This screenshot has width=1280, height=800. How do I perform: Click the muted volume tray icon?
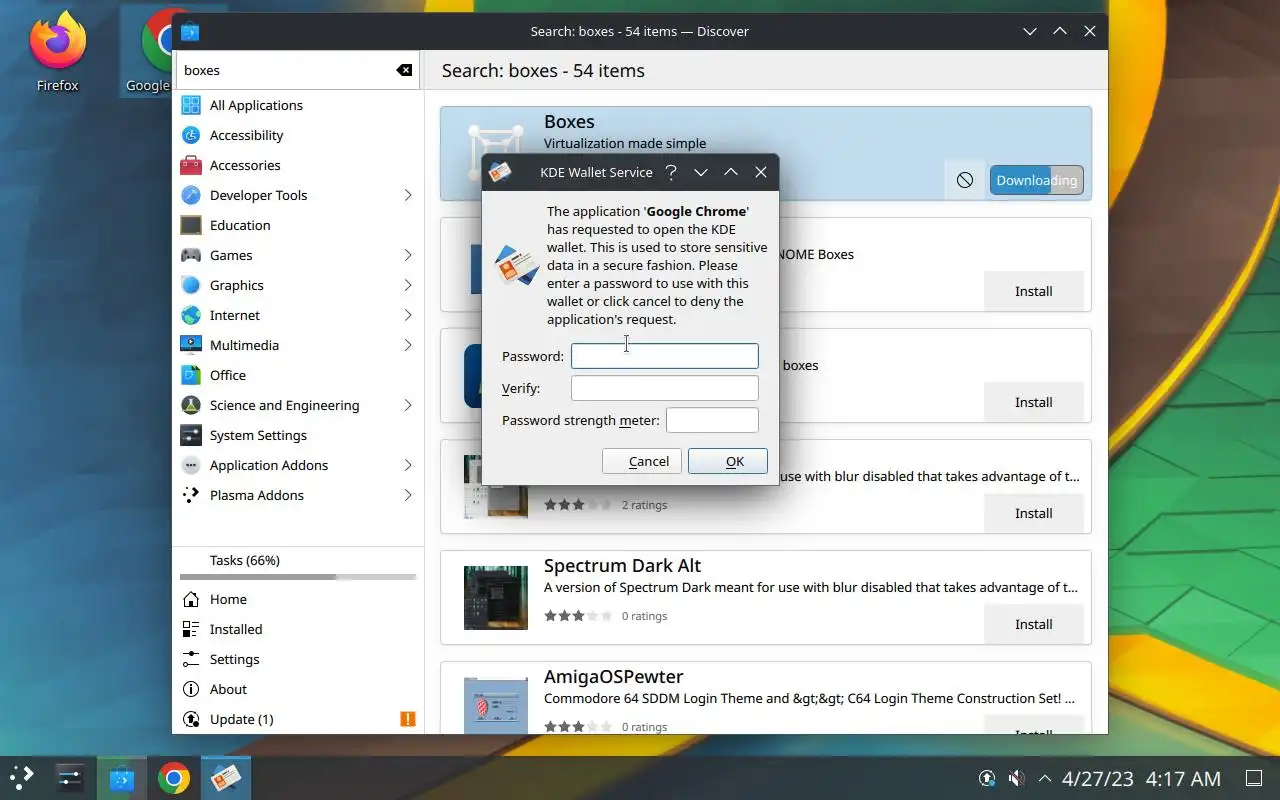click(1016, 778)
